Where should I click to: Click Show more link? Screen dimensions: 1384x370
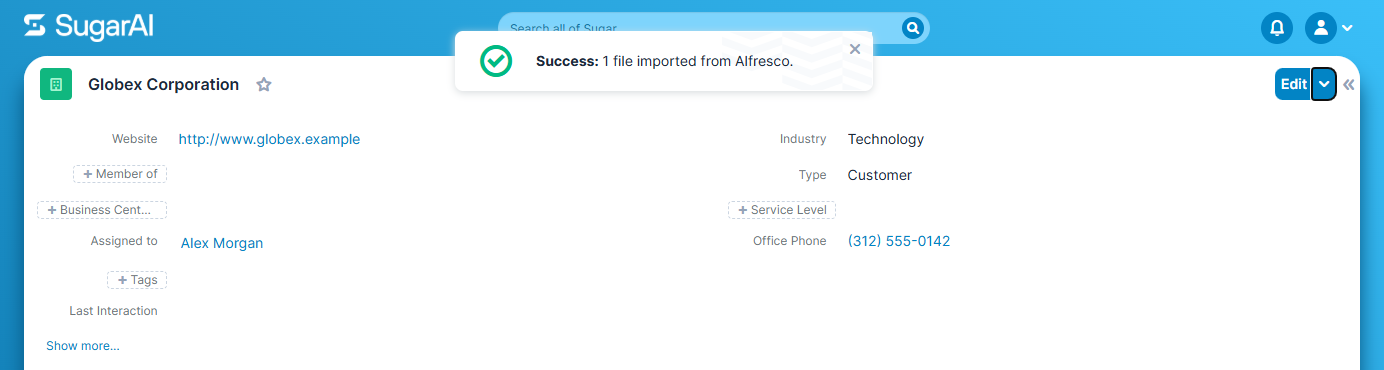tap(82, 346)
